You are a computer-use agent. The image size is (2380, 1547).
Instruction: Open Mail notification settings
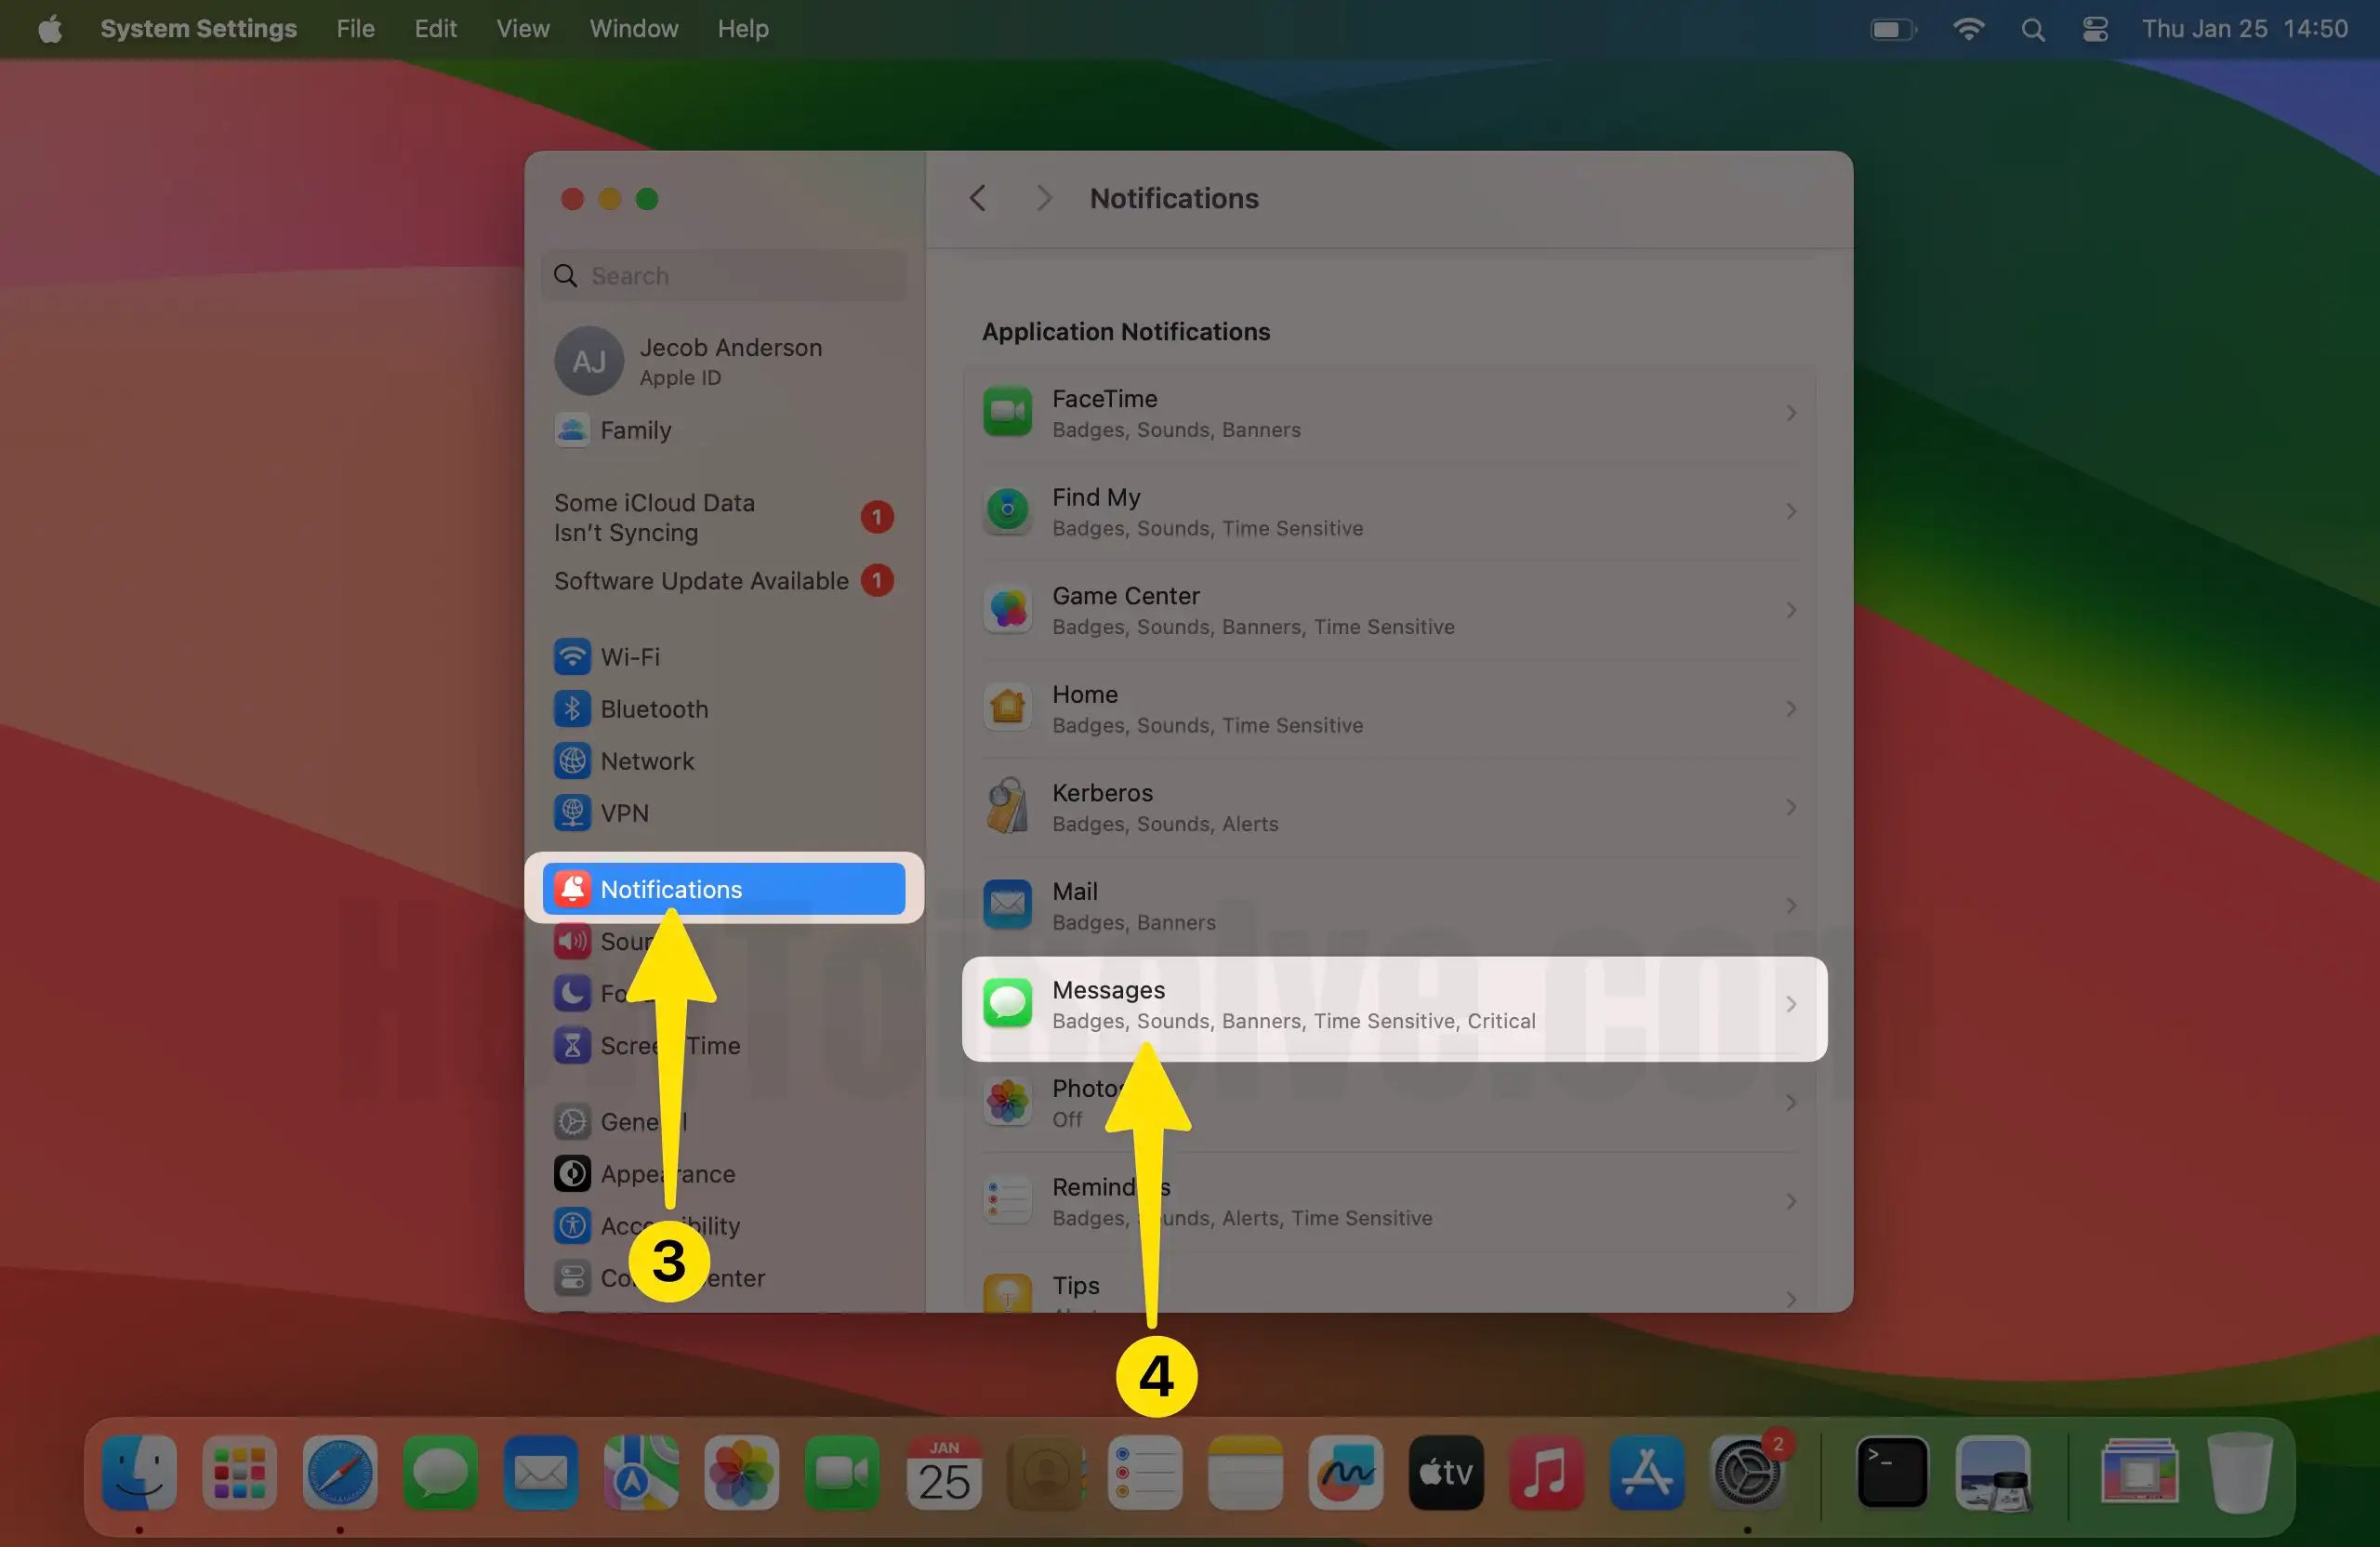pyautogui.click(x=1388, y=905)
